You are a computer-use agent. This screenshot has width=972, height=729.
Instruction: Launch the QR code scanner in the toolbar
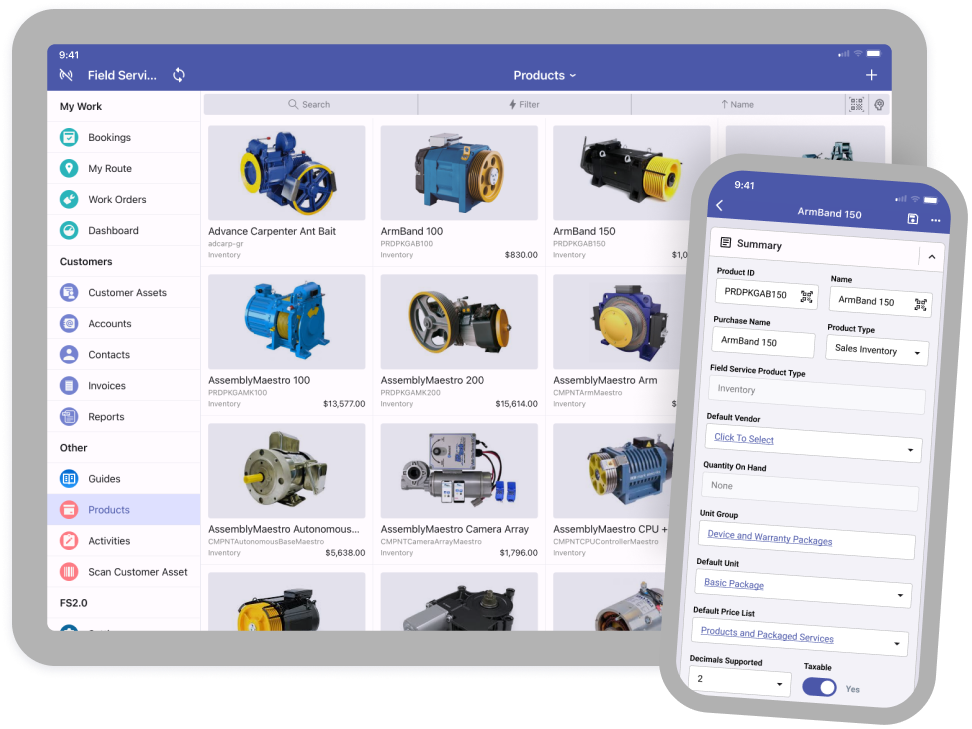pos(857,104)
